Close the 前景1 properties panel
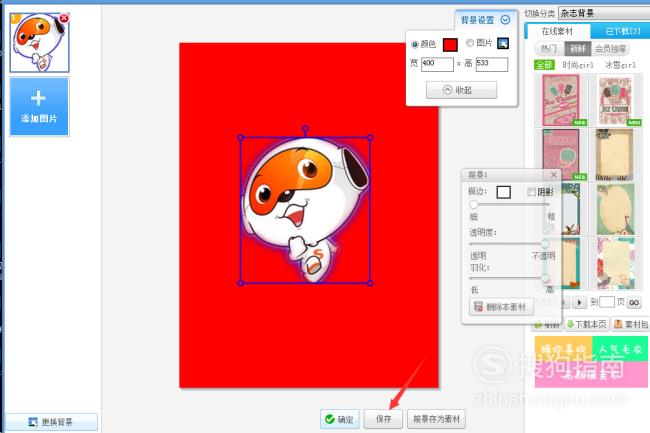 pos(553,175)
